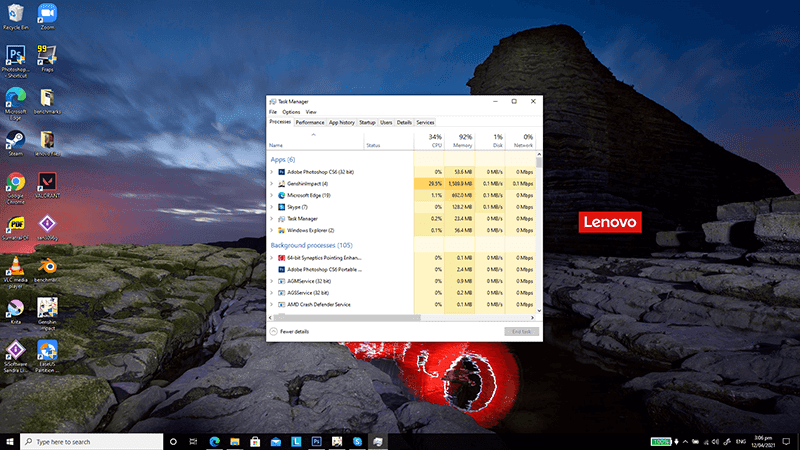The image size is (800, 450).
Task: Switch to the Services tab
Action: 425,122
